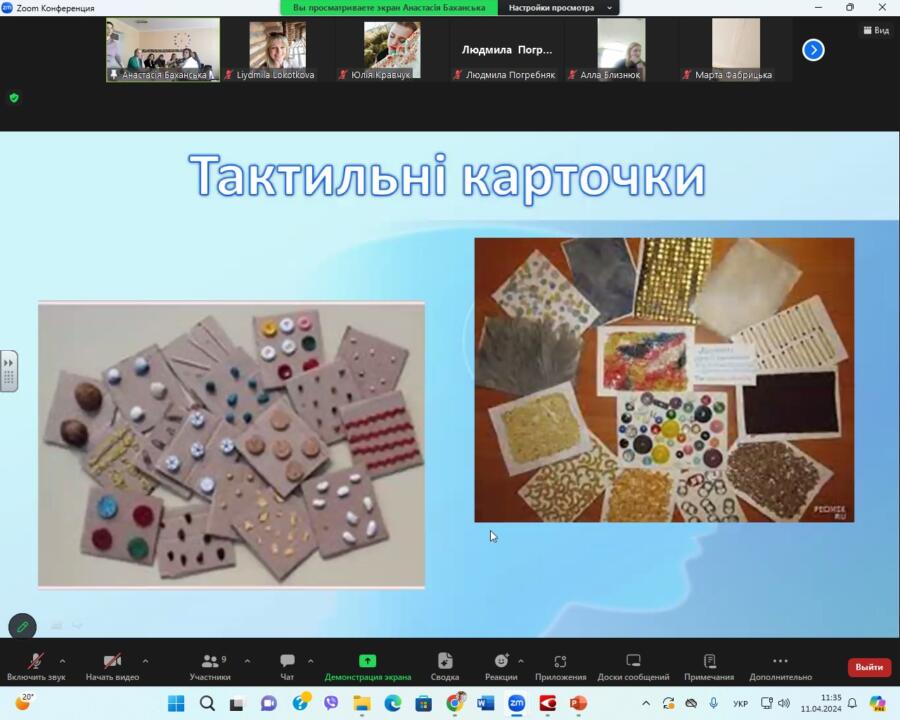Expand the collapsed side panel handle
Screen dimensions: 900x720
coord(9,371)
